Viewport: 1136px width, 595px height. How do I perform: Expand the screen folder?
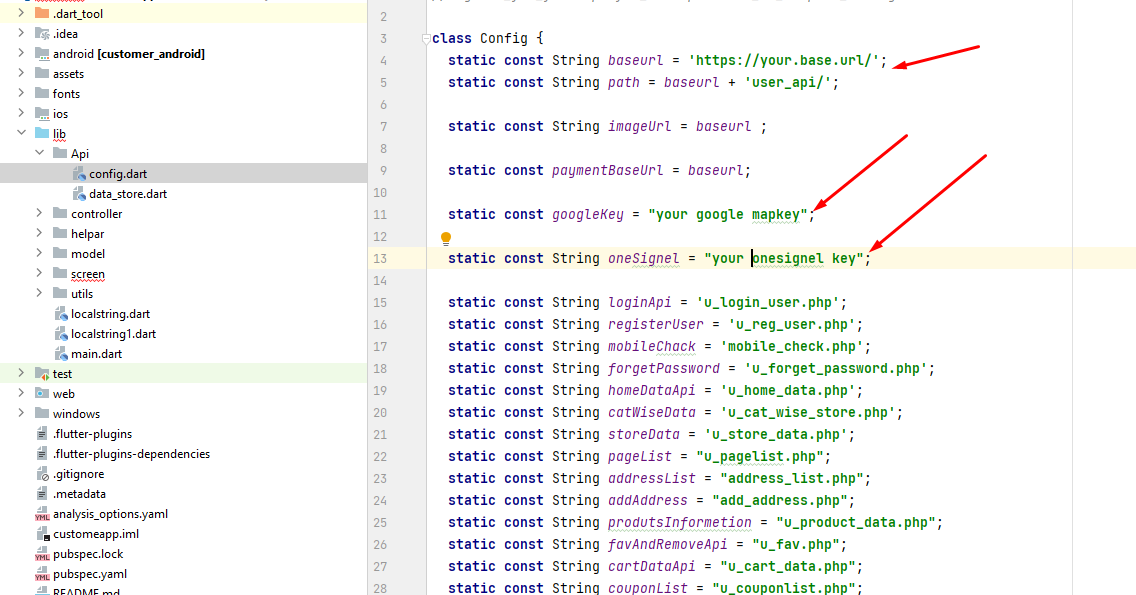coord(39,274)
